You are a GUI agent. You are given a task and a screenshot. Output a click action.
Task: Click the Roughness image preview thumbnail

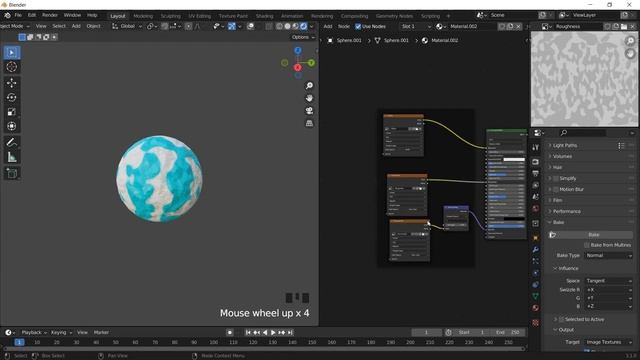(584, 79)
